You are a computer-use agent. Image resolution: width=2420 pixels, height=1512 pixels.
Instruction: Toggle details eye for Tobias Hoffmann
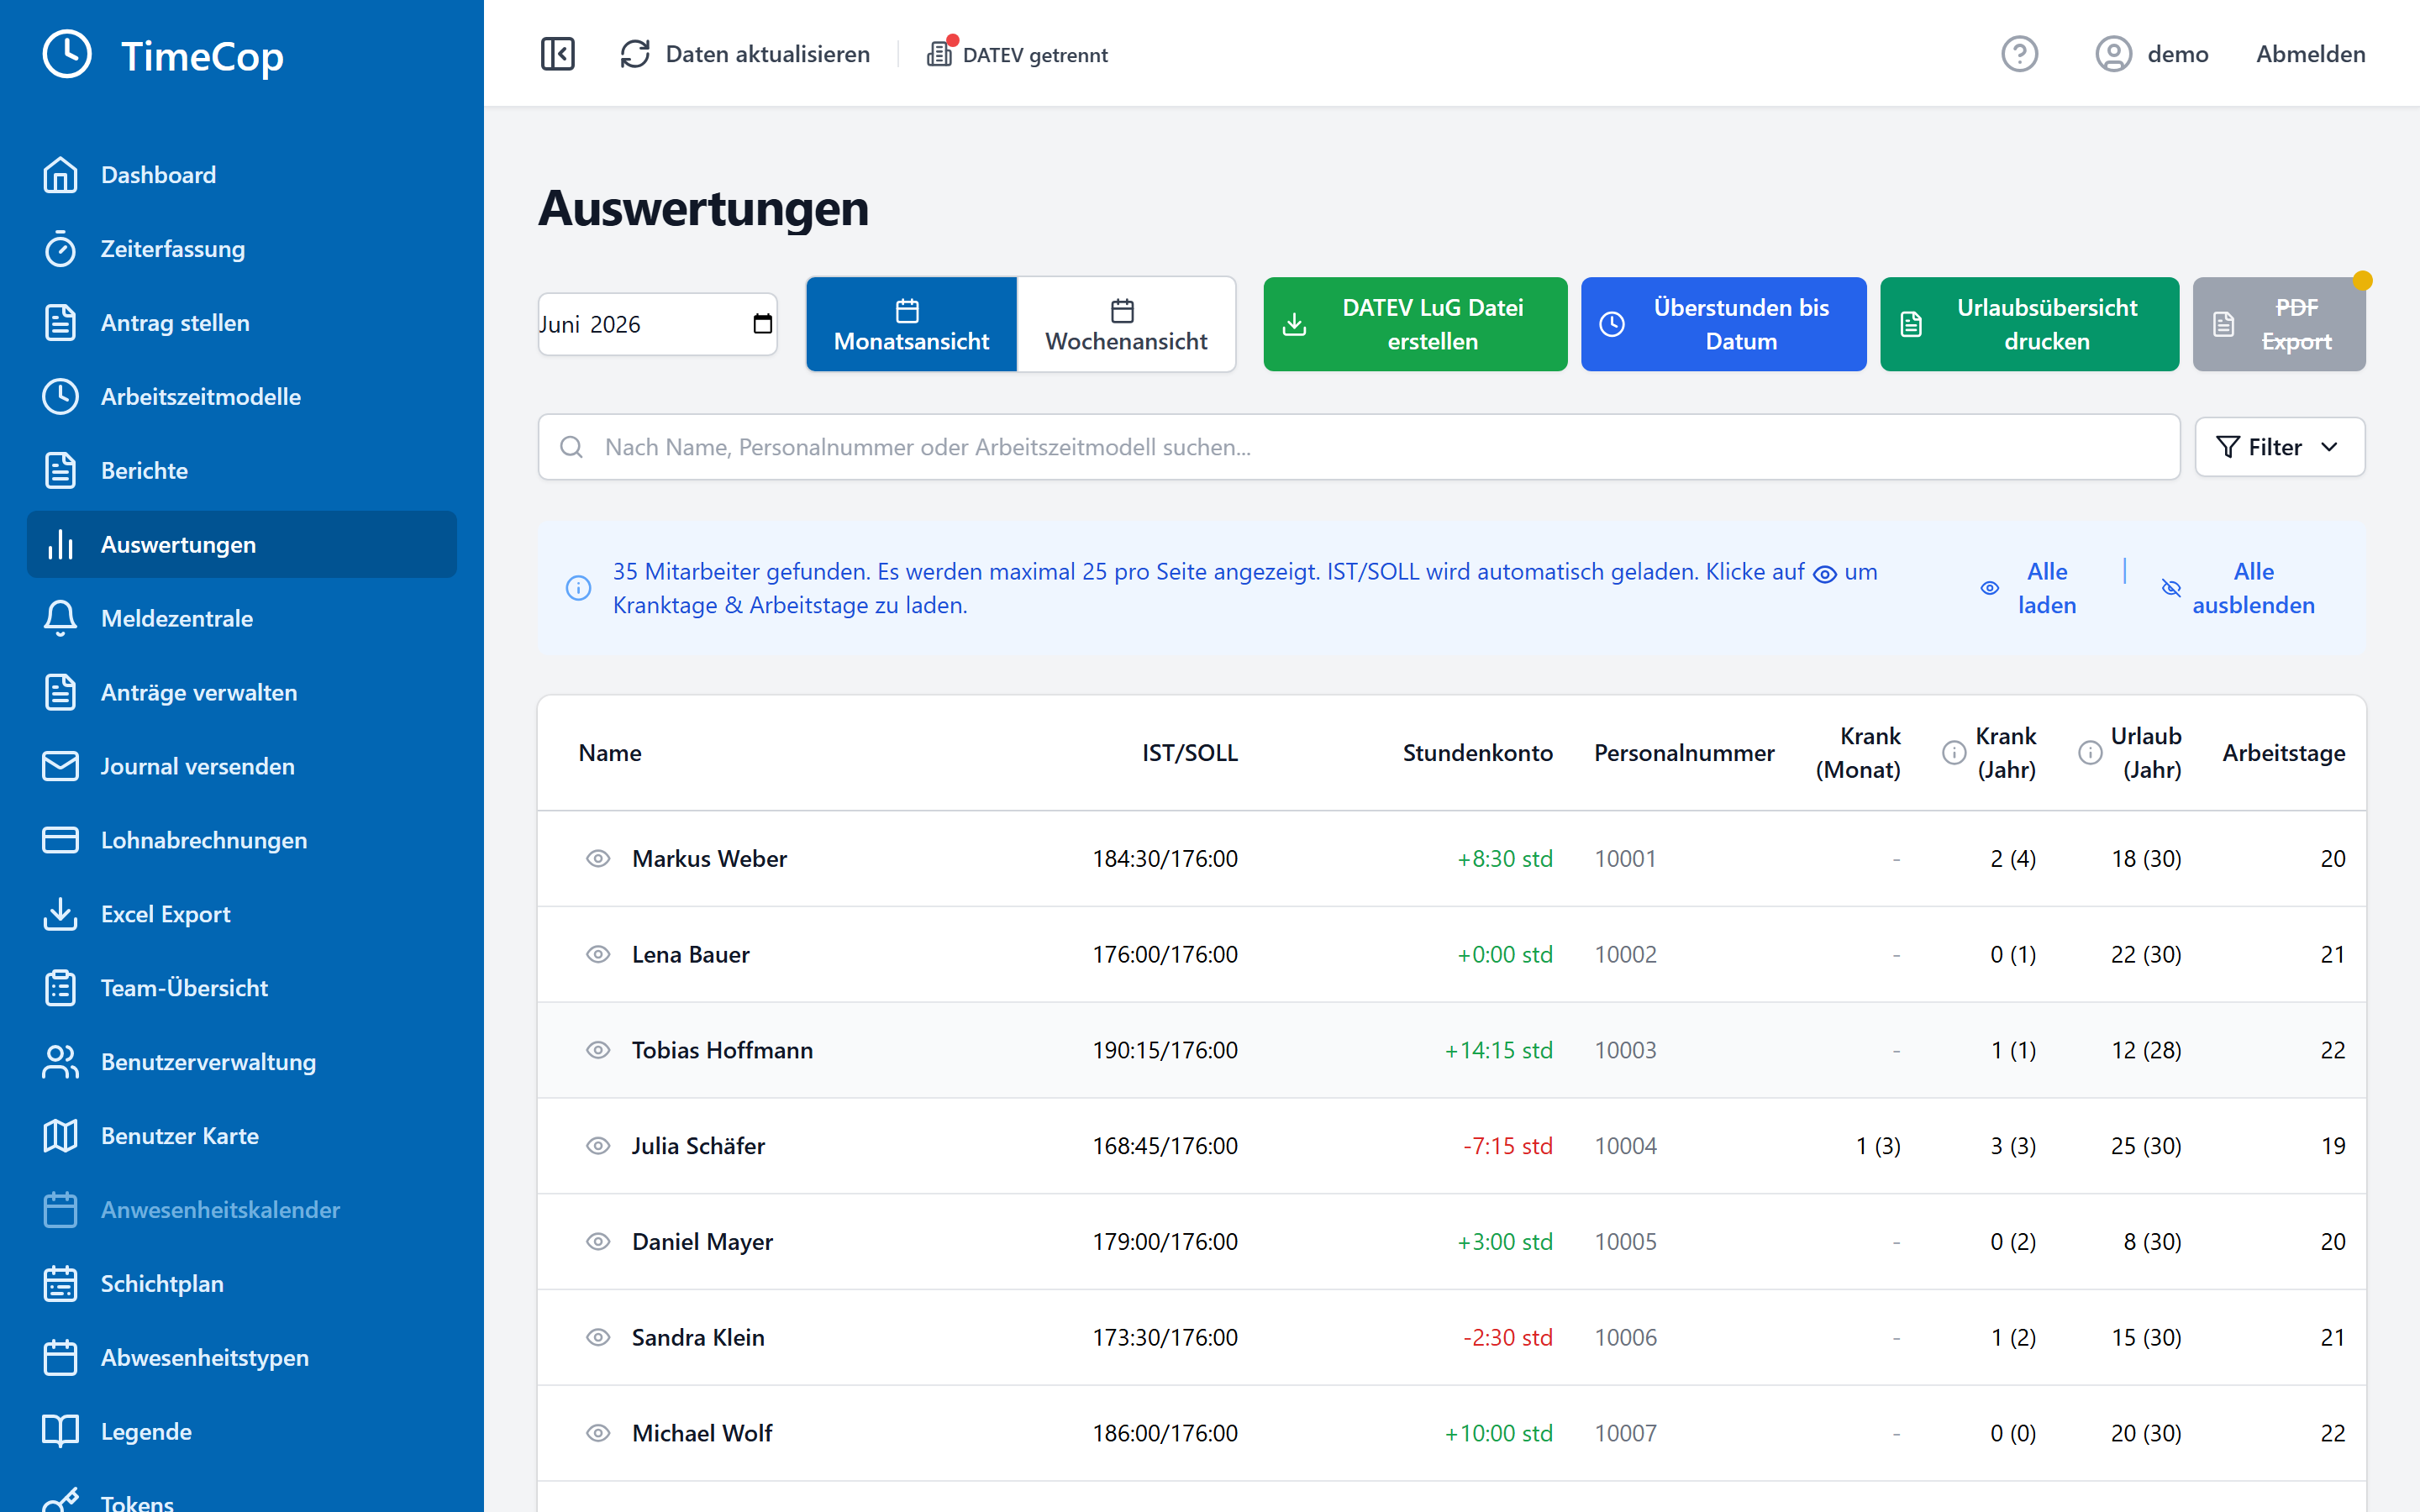pos(598,1050)
